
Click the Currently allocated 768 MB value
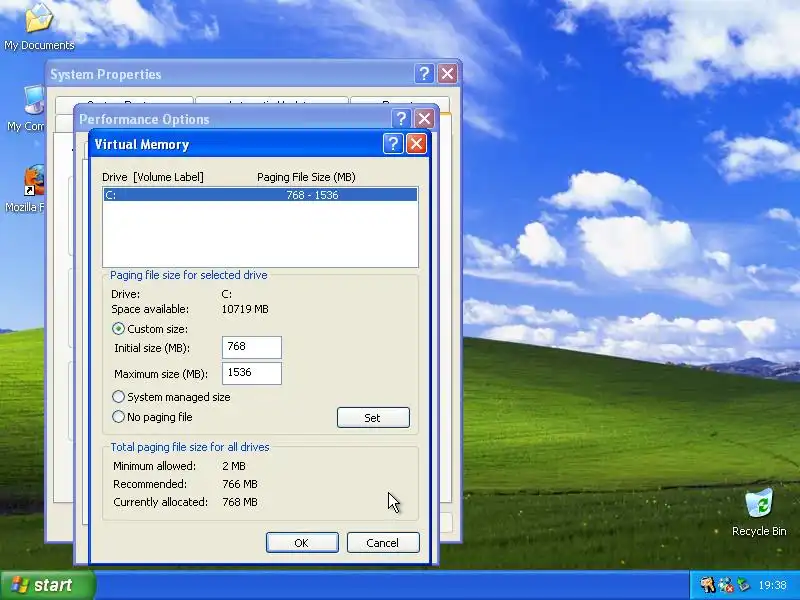point(240,502)
